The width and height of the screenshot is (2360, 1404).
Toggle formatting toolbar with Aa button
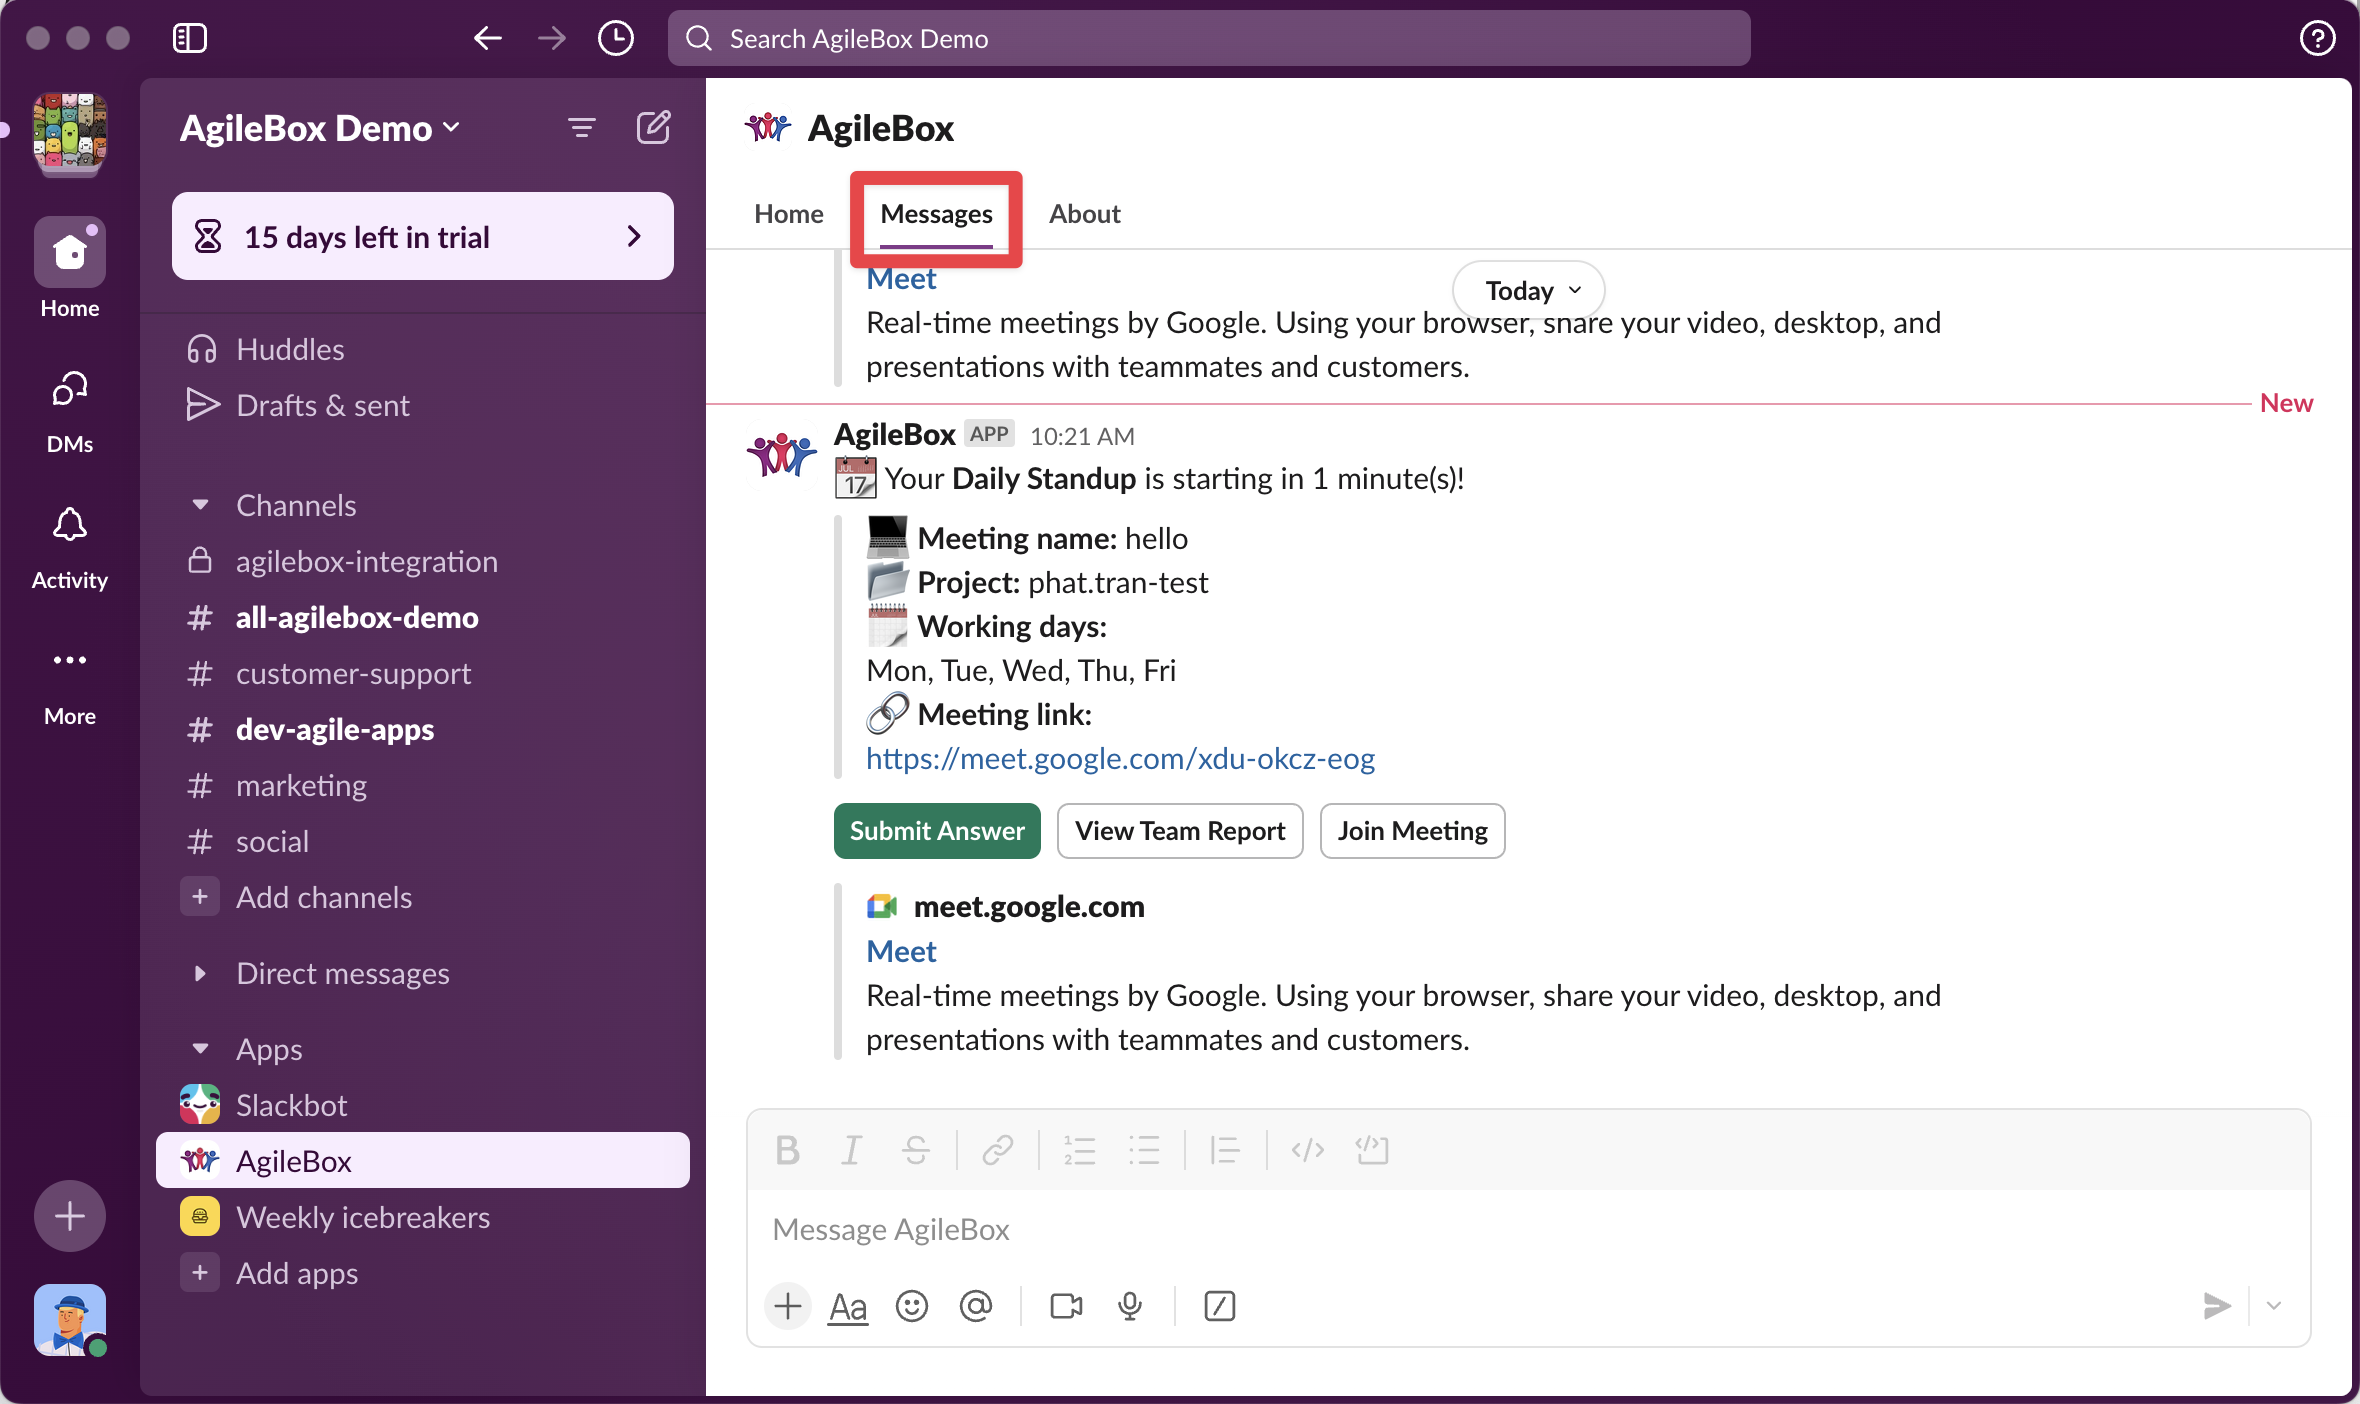(848, 1306)
